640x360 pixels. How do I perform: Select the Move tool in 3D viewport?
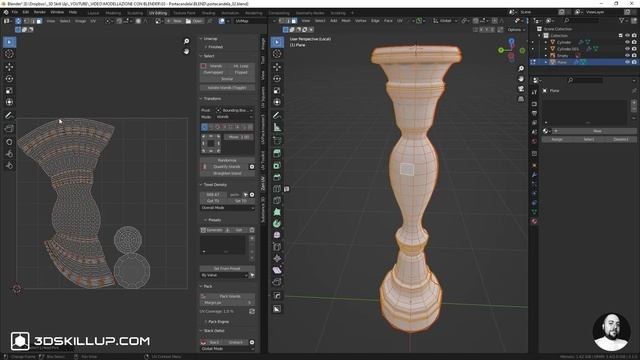click(277, 67)
